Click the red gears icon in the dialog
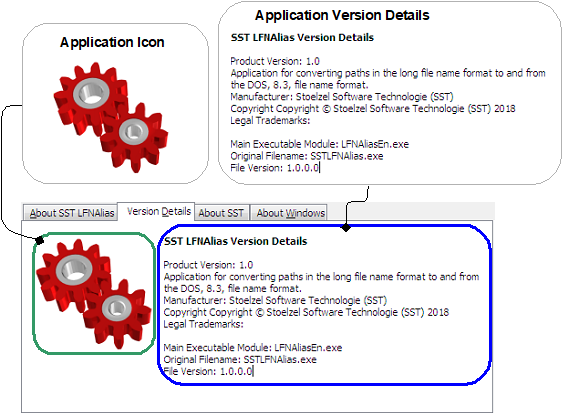This screenshot has width=563, height=414. [93, 293]
